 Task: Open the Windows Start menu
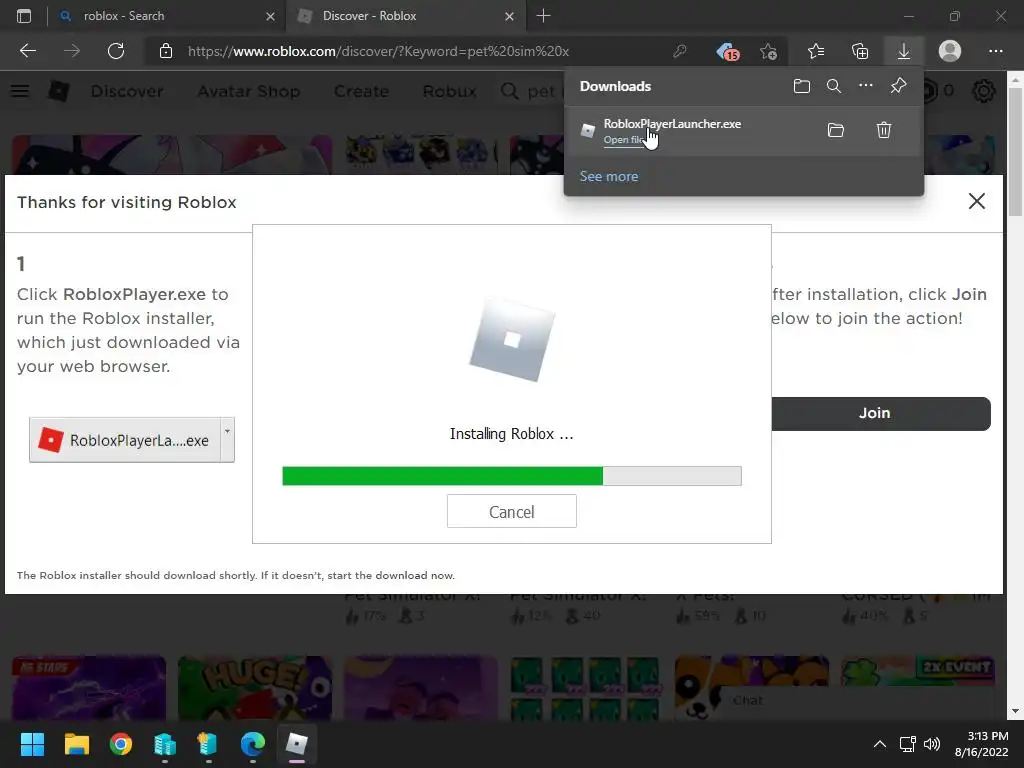click(32, 744)
